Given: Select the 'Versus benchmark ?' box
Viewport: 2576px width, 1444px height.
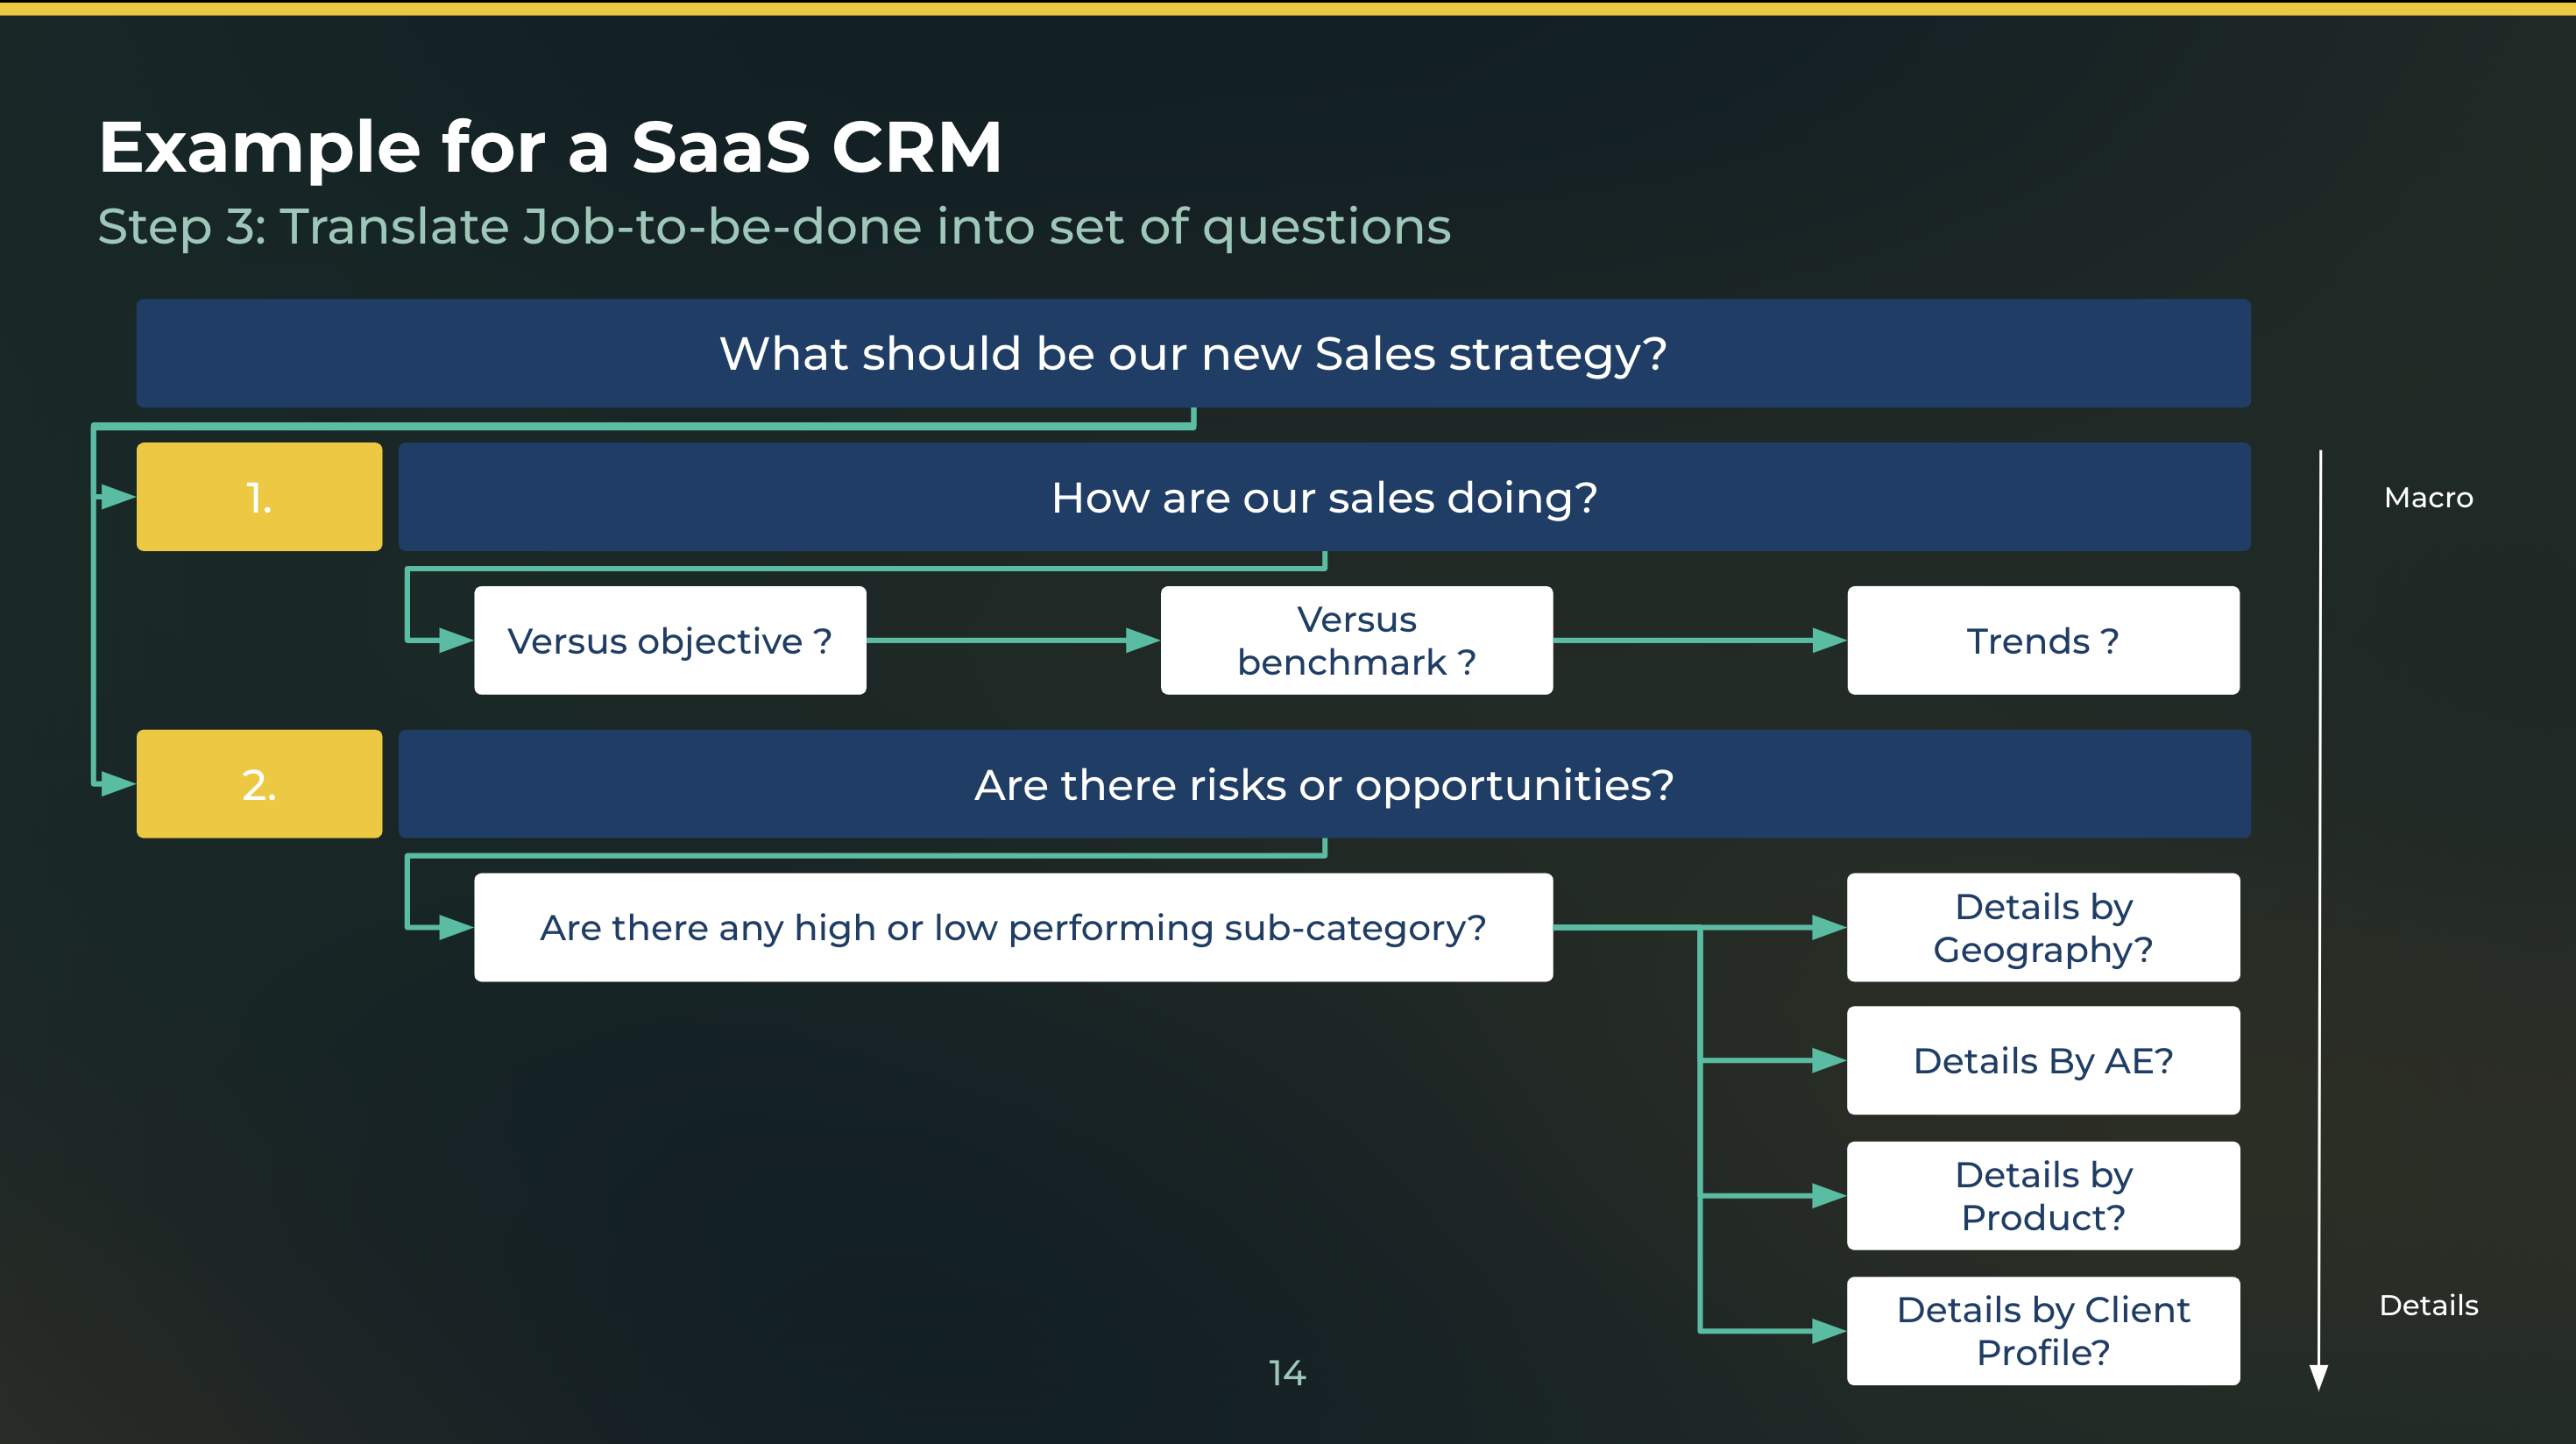Looking at the screenshot, I should click(x=1355, y=640).
